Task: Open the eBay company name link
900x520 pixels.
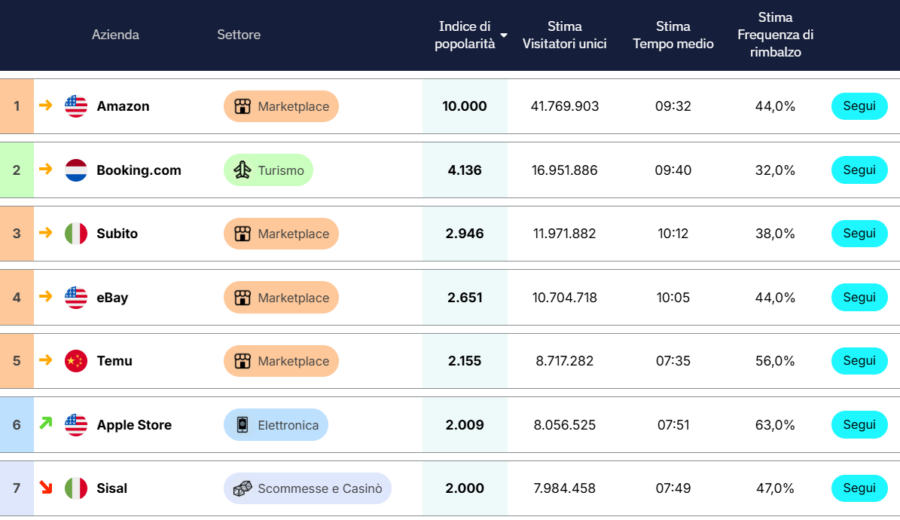Action: [112, 298]
